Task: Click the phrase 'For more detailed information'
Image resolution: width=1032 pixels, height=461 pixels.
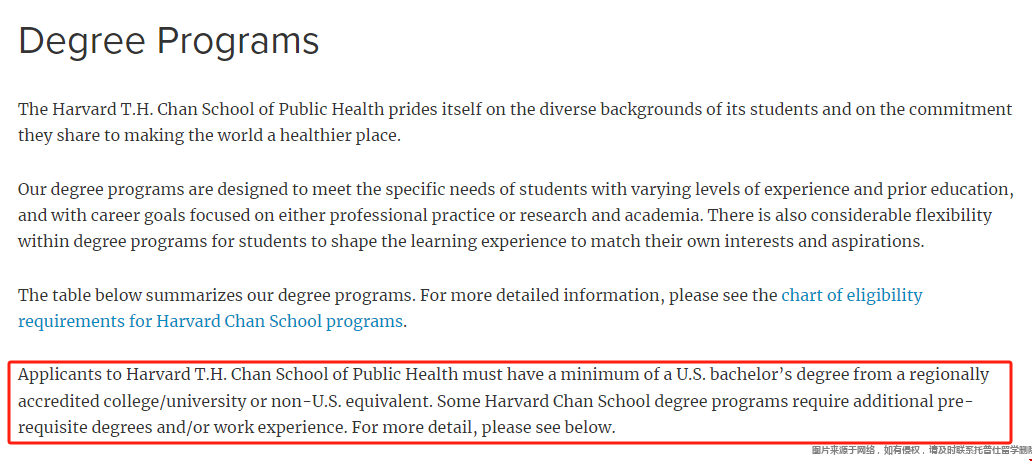Action: point(542,296)
